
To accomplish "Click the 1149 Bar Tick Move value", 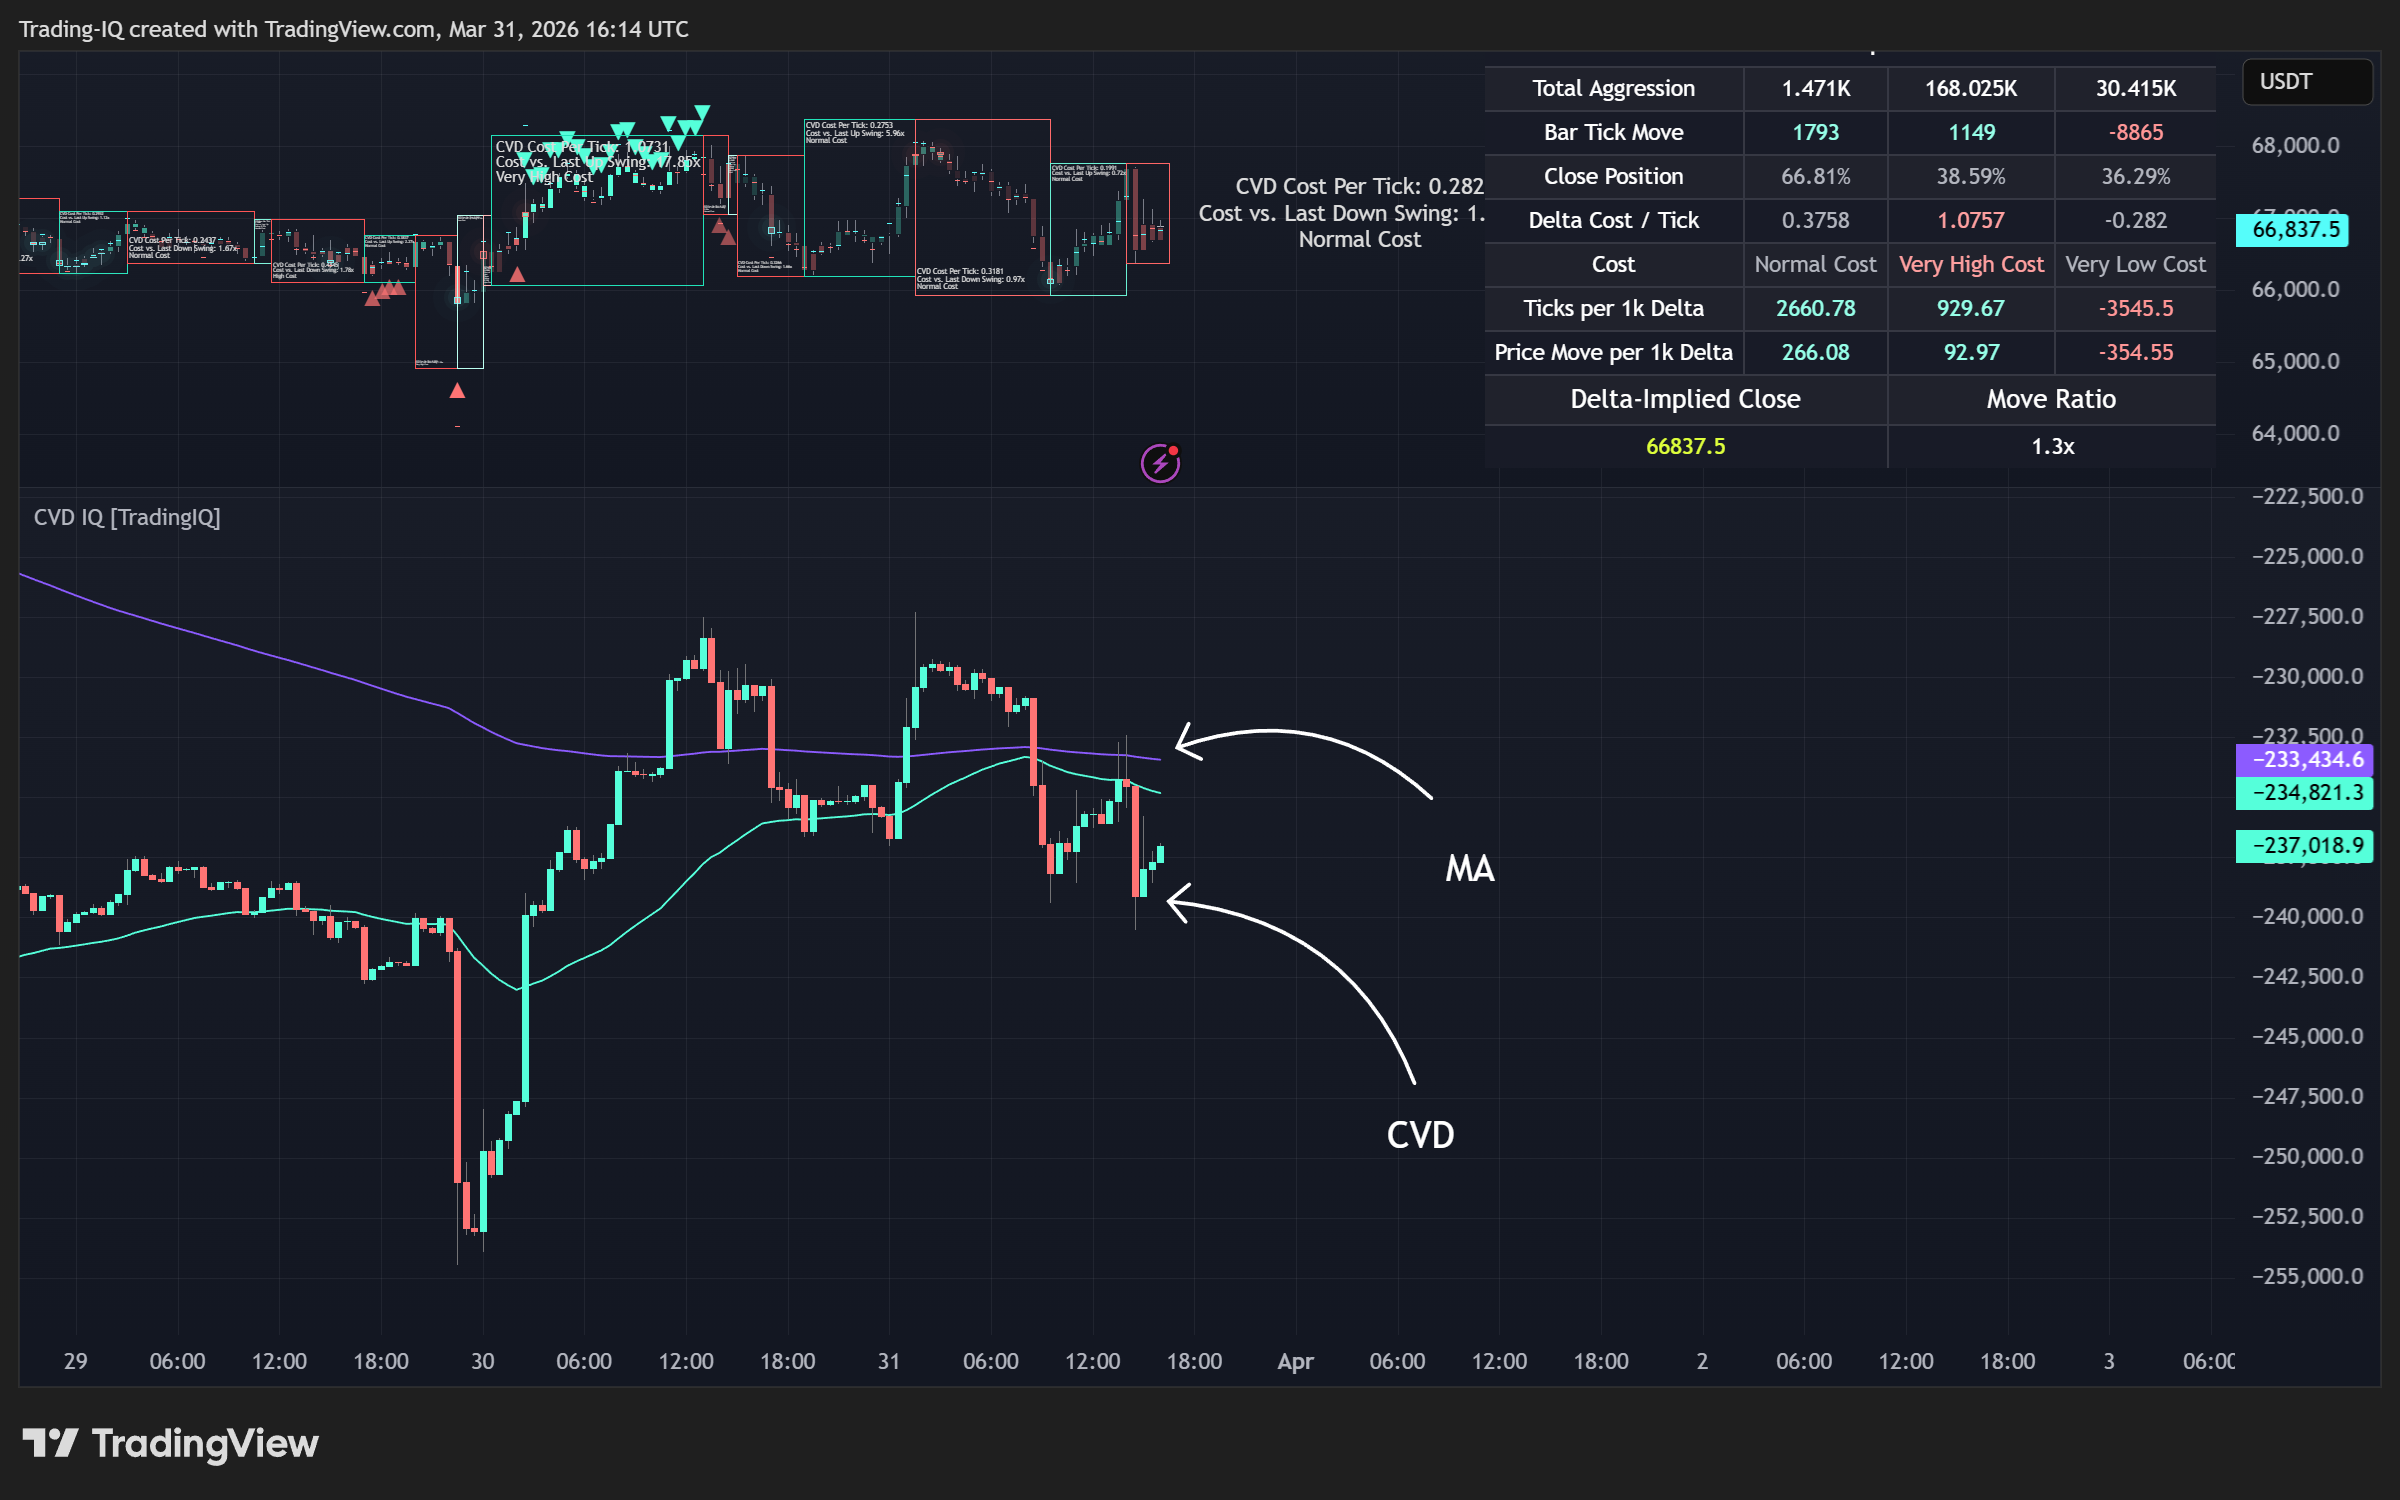I will click(x=1970, y=132).
